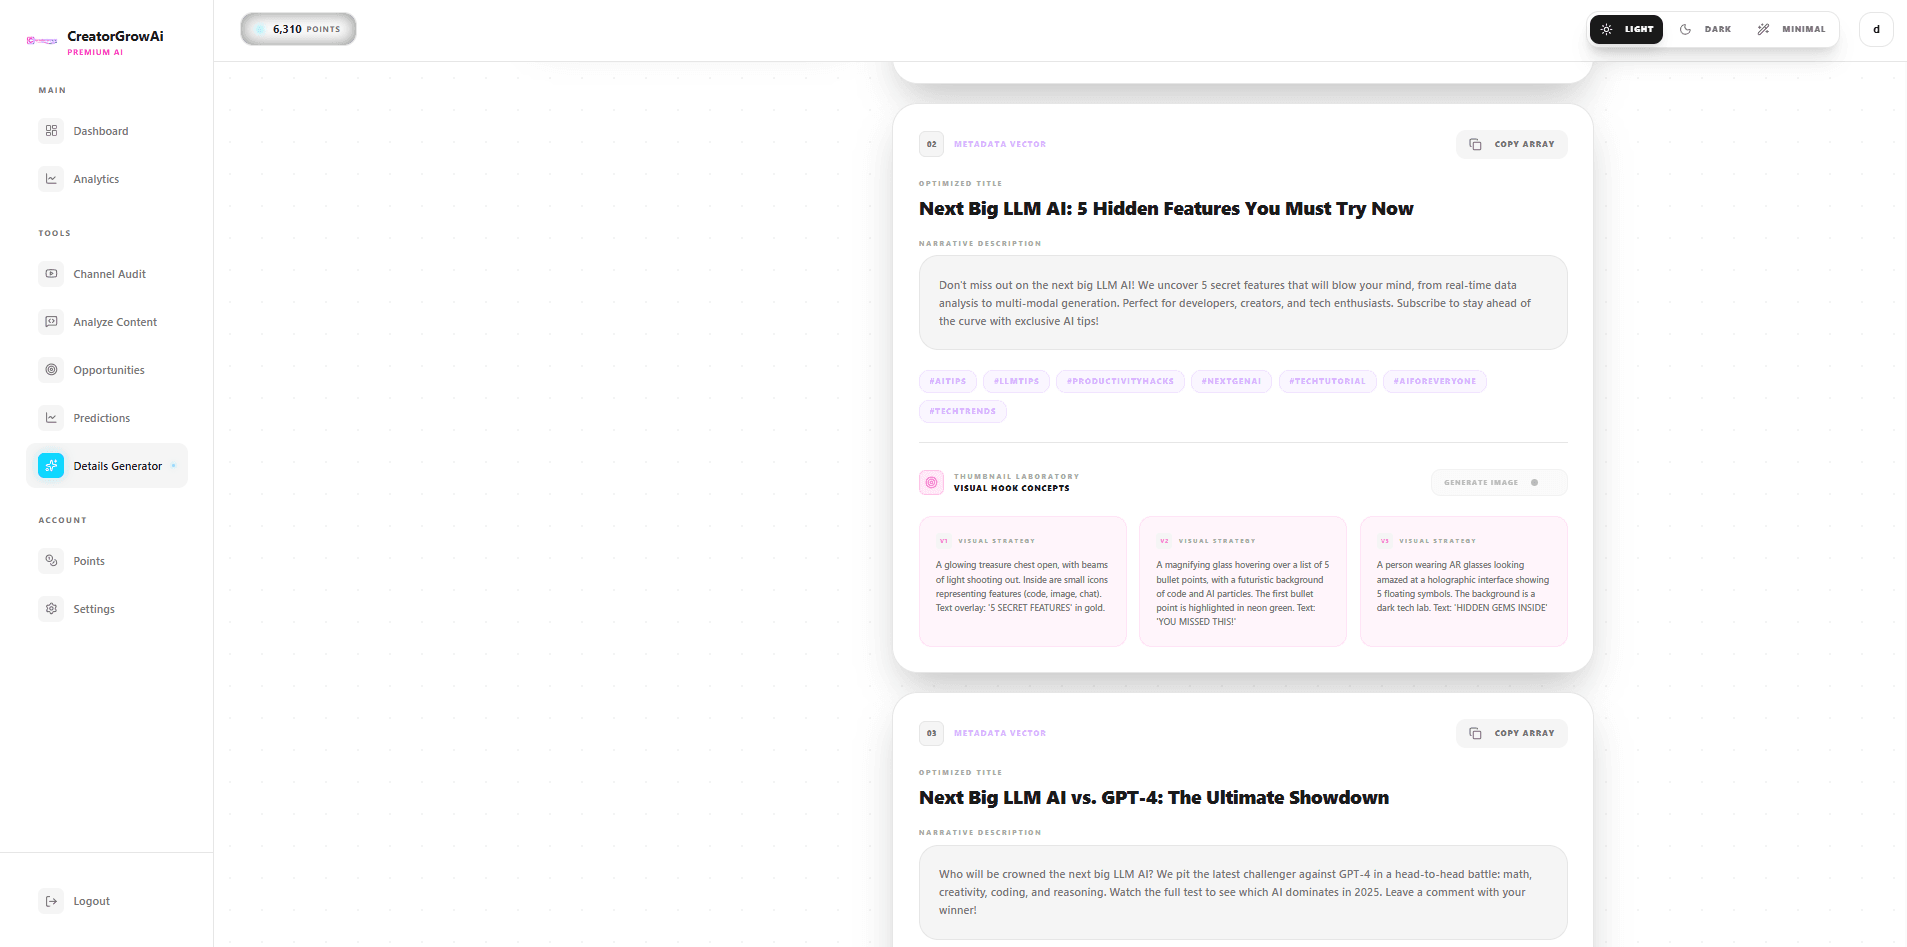Open the Thumbnail Laboratory target icon
This screenshot has height=947, width=1907.
(931, 482)
